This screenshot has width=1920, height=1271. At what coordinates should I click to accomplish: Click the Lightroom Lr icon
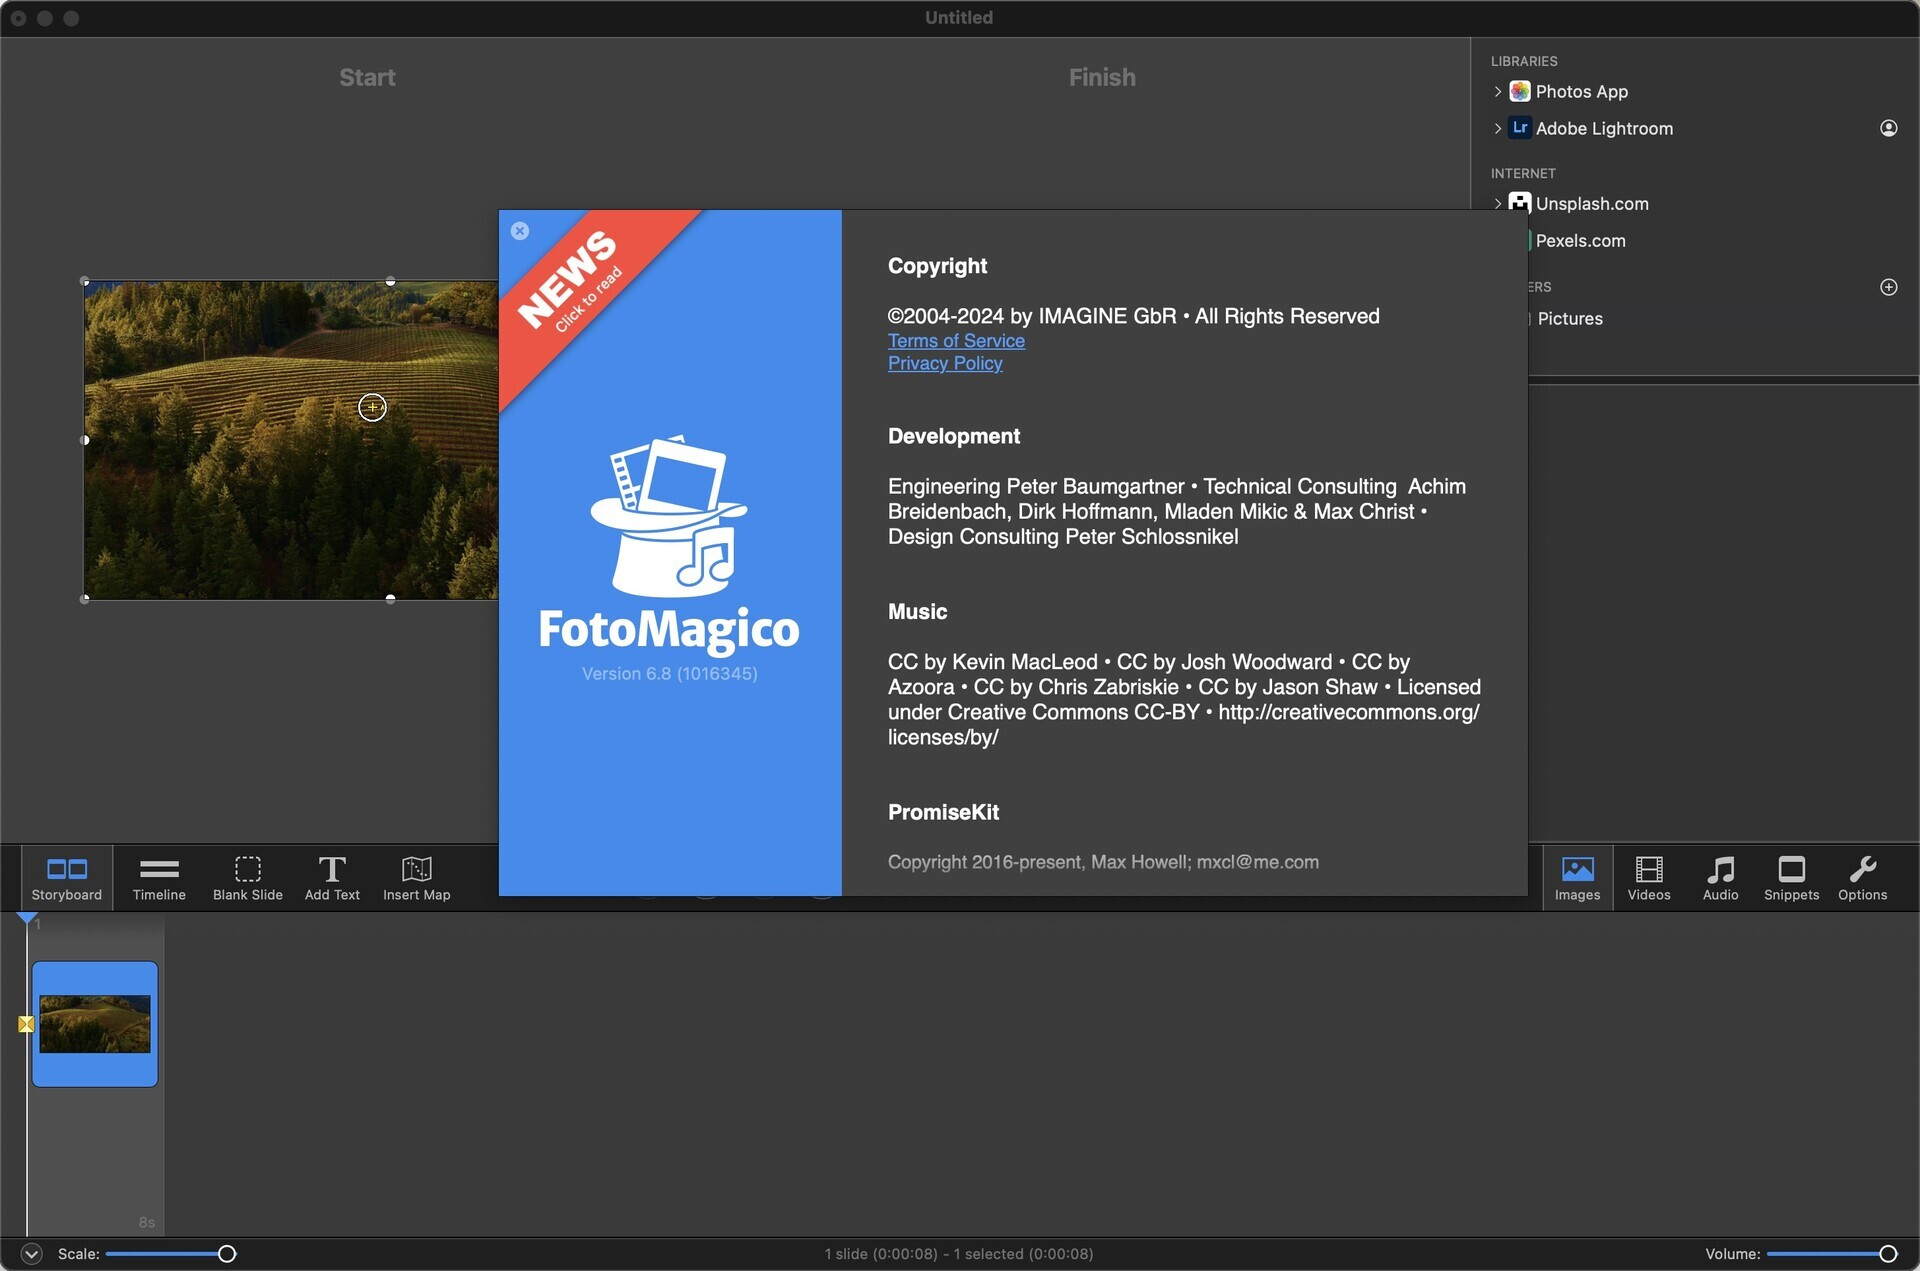click(1520, 128)
